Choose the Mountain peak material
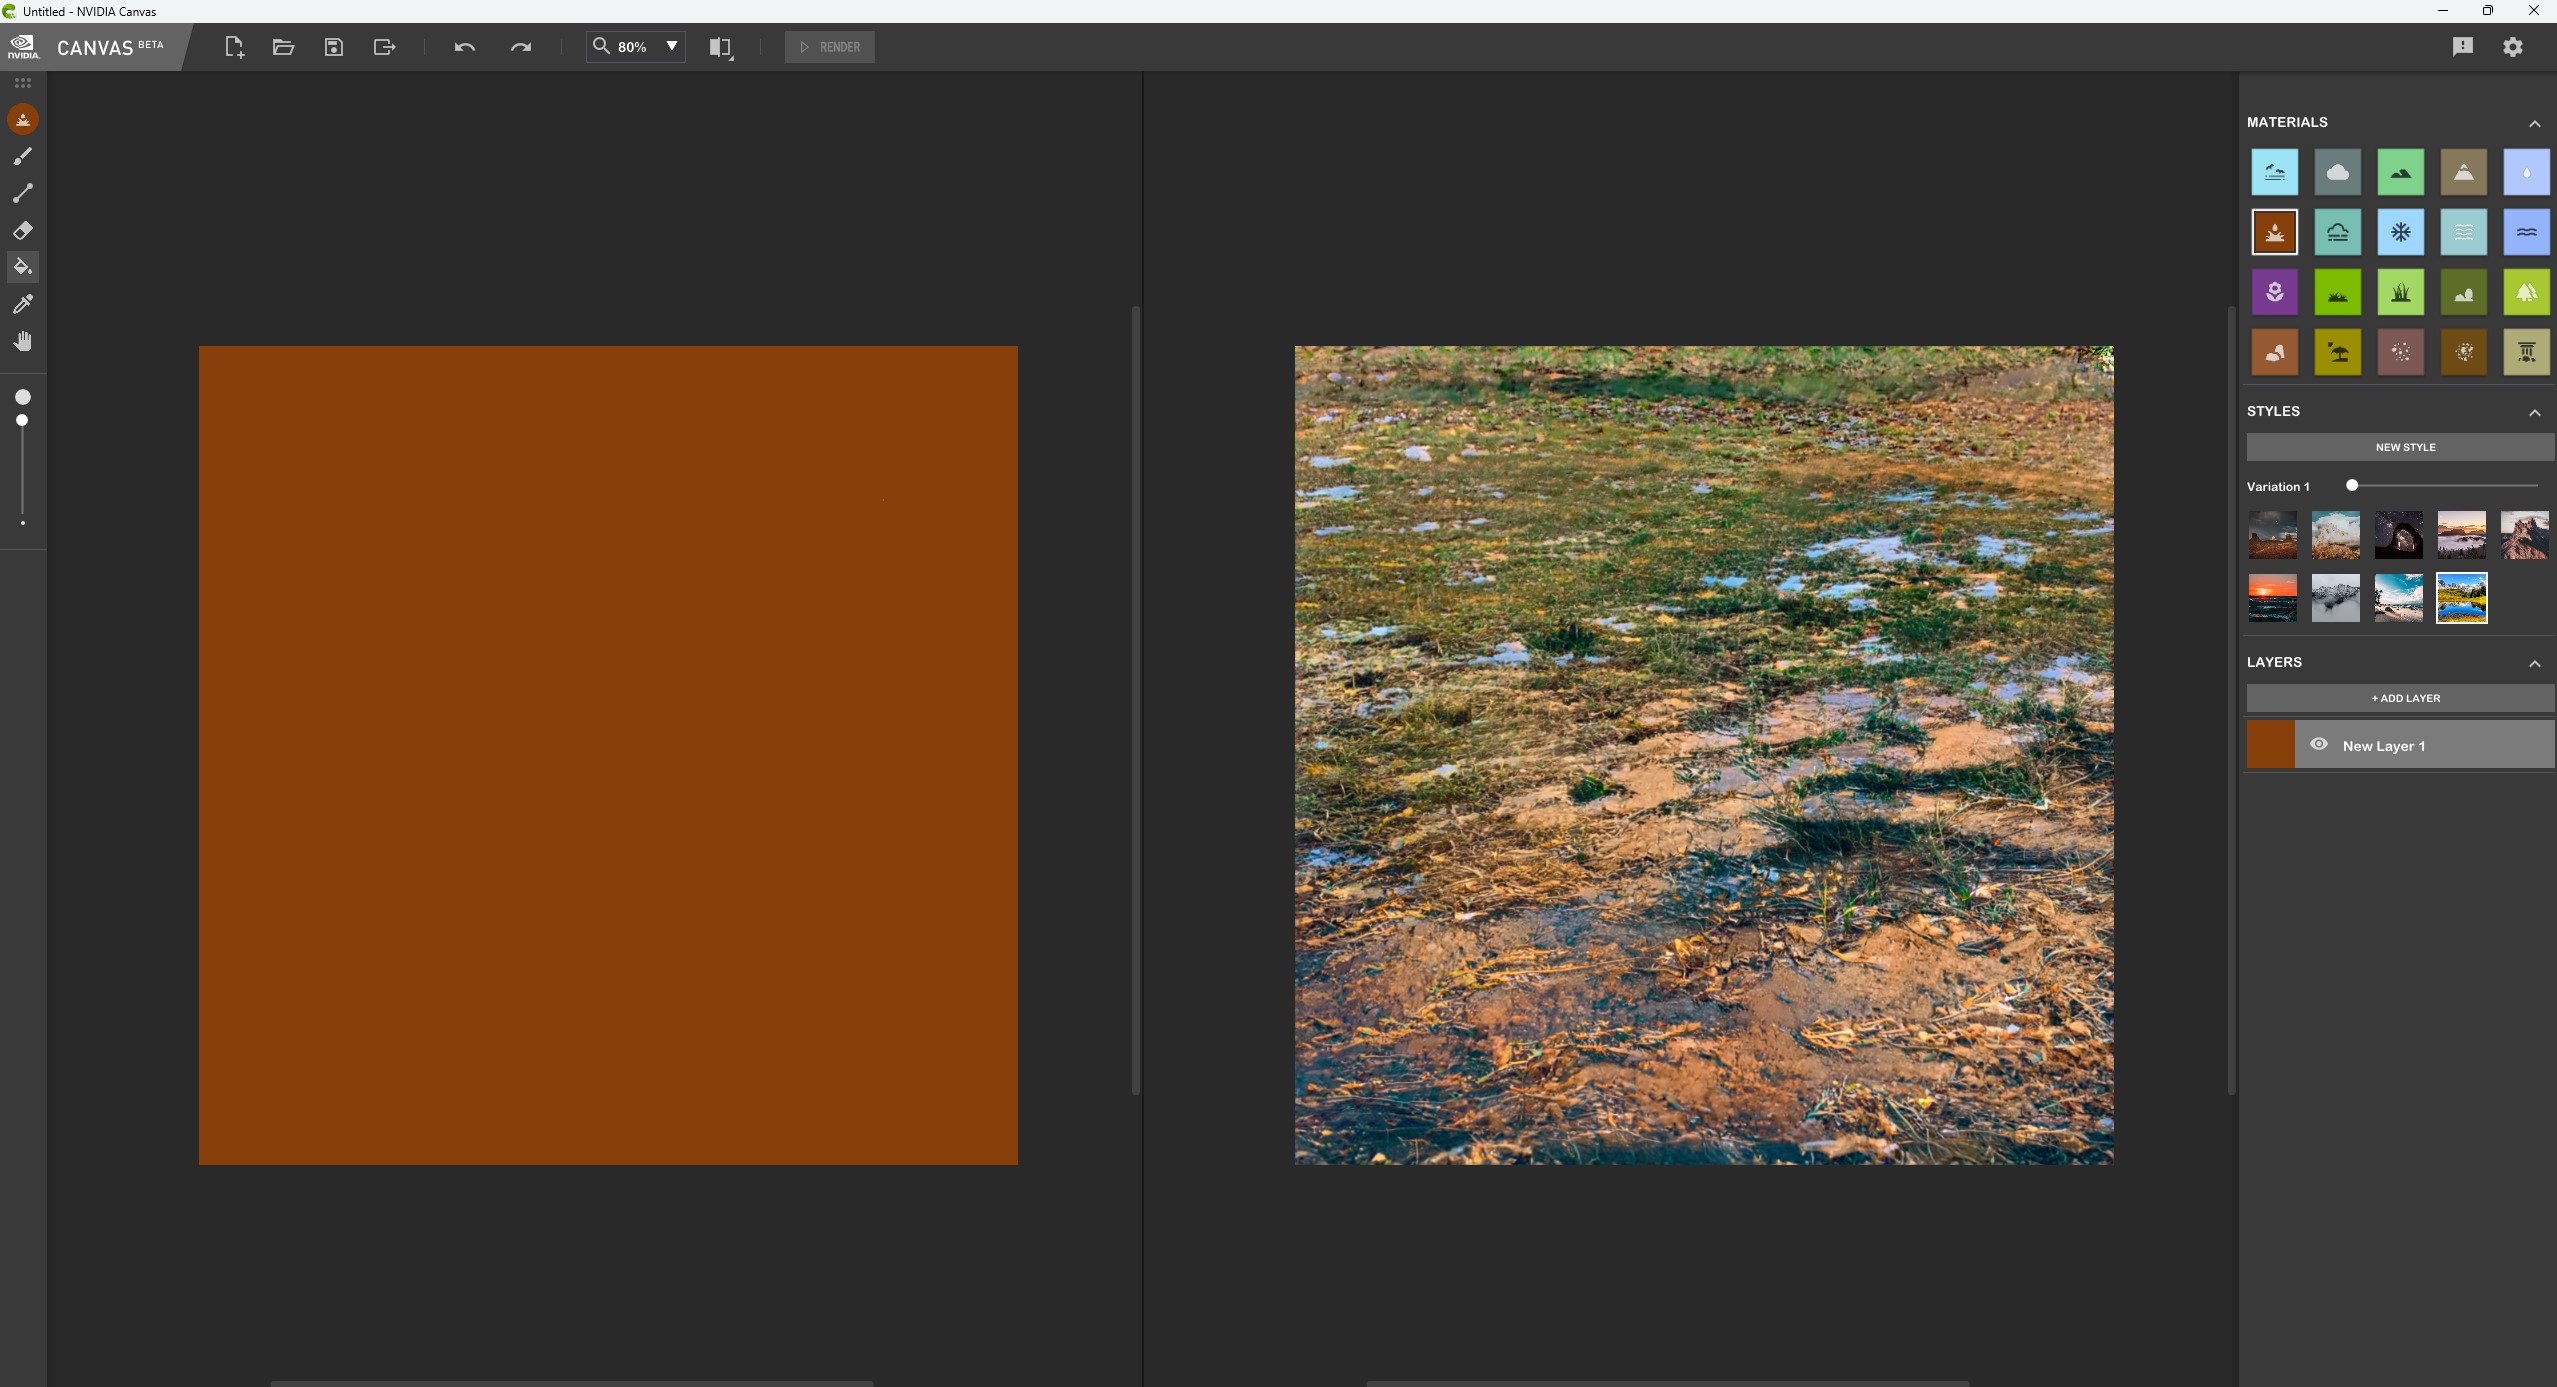 (2464, 172)
